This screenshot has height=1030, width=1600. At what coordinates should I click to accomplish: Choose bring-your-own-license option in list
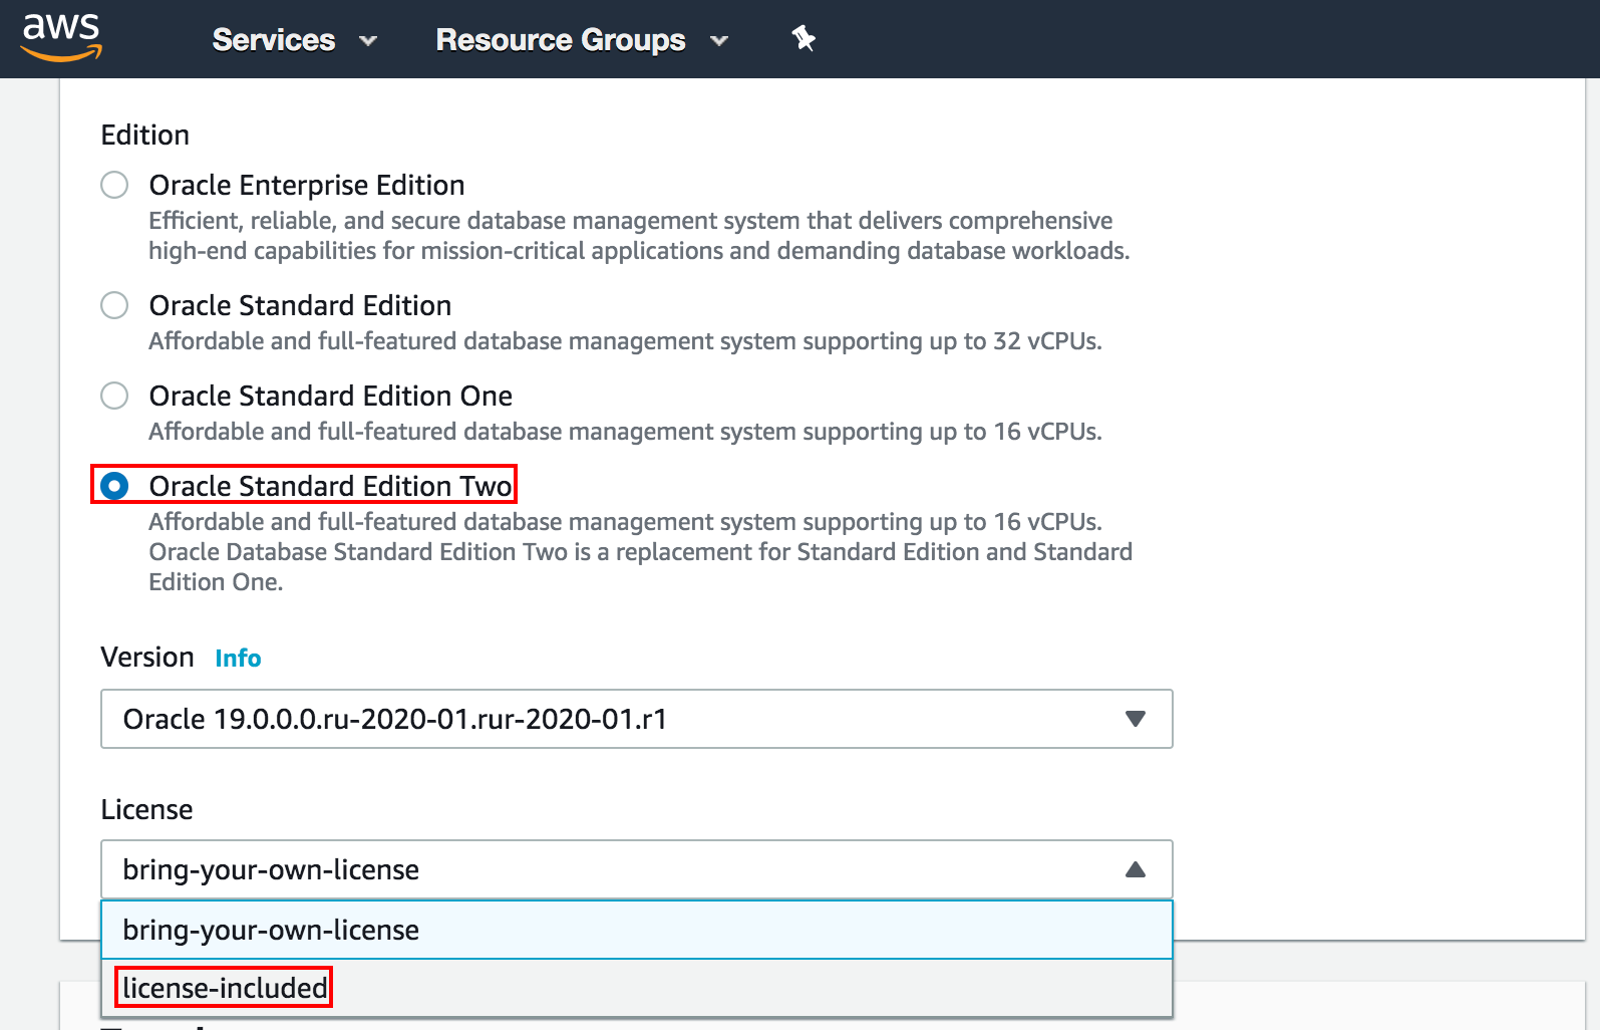coord(636,930)
